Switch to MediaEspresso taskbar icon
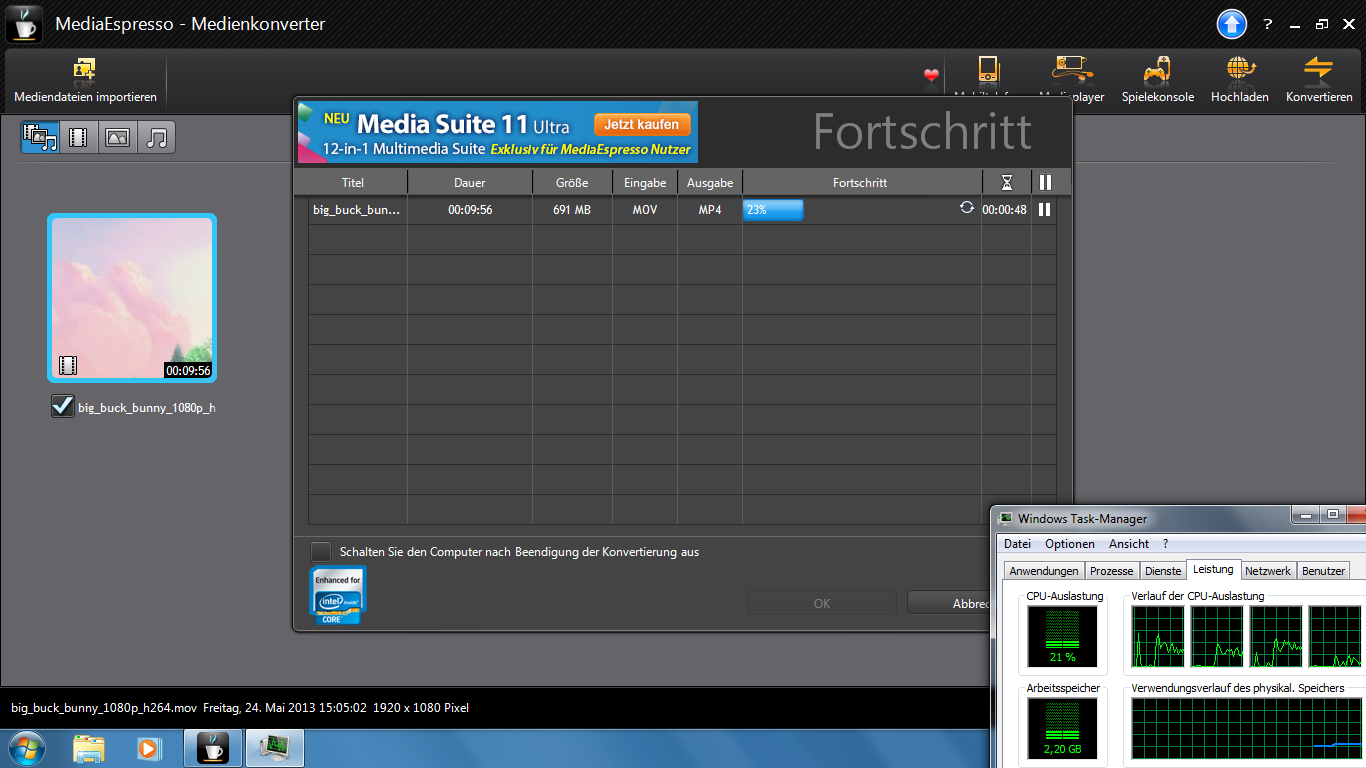 click(212, 747)
